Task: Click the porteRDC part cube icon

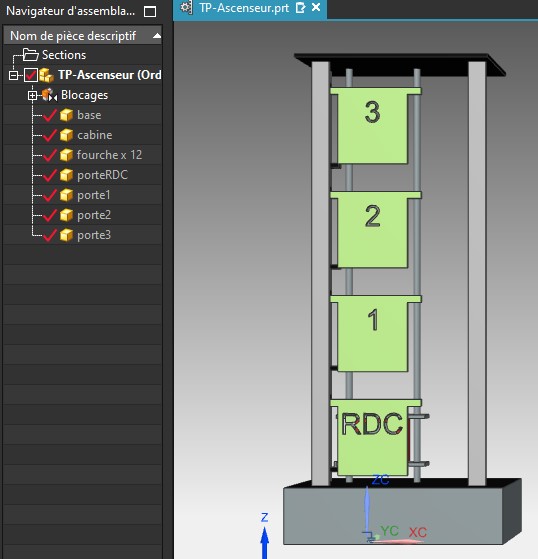Action: pos(66,175)
